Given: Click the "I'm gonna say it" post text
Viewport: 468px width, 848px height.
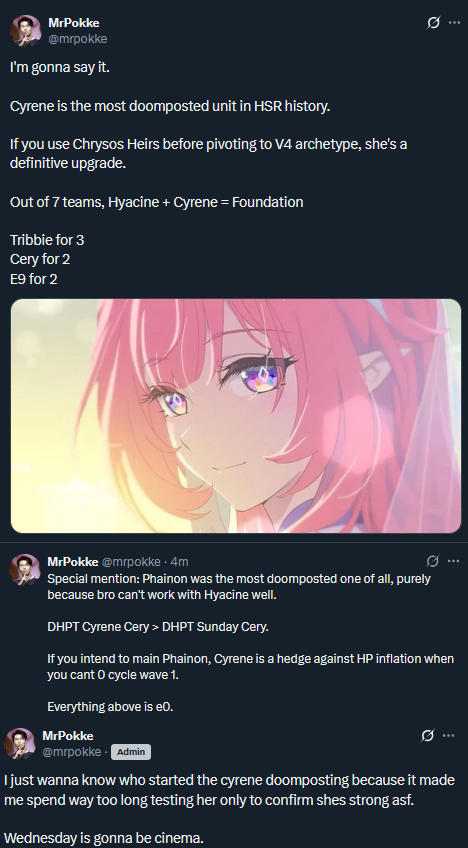Looking at the screenshot, I should 60,68.
